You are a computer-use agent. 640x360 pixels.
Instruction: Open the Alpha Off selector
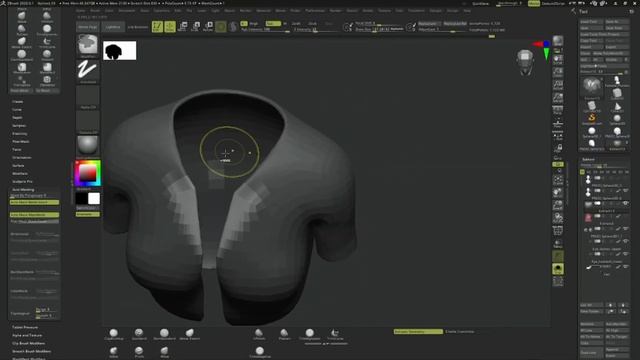coord(87,97)
